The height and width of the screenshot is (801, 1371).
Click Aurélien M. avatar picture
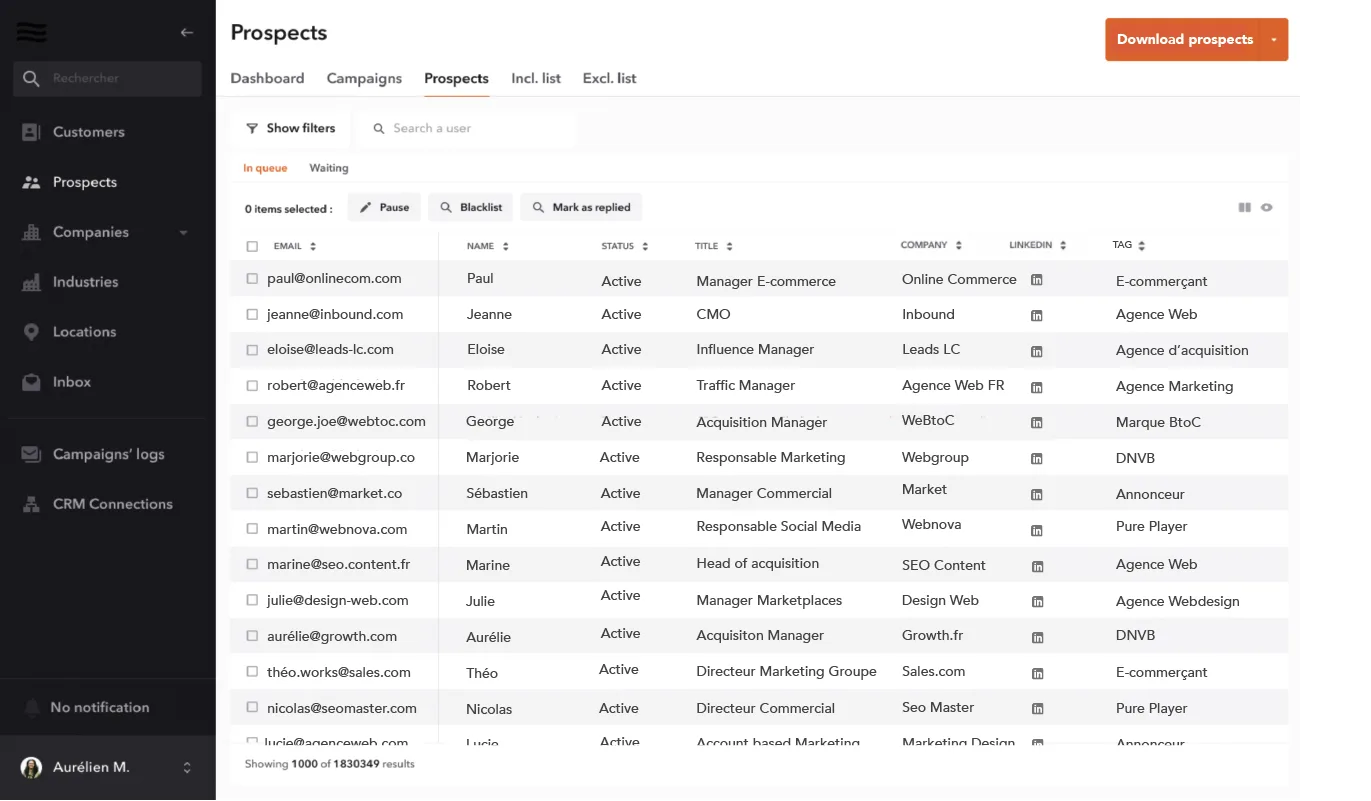[31, 767]
